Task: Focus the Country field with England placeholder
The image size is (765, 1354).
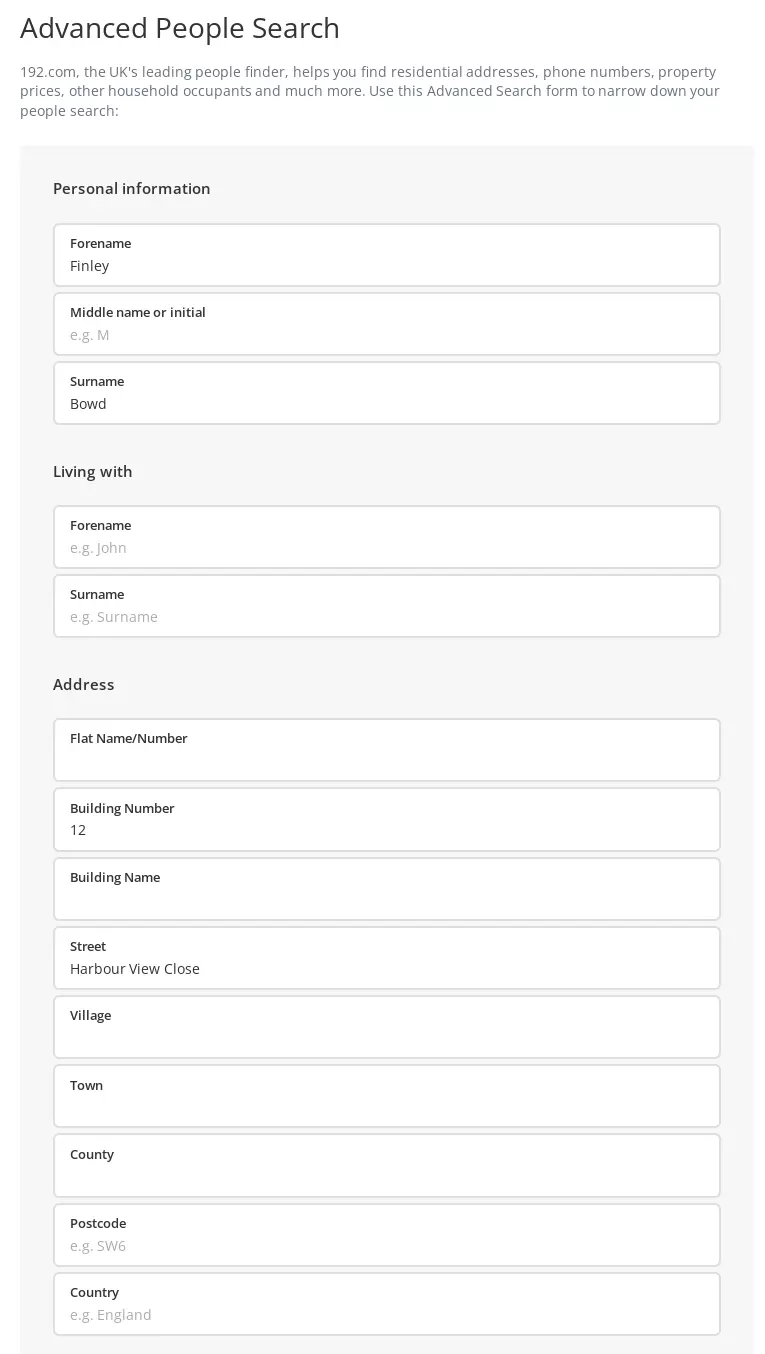Action: (x=386, y=1304)
